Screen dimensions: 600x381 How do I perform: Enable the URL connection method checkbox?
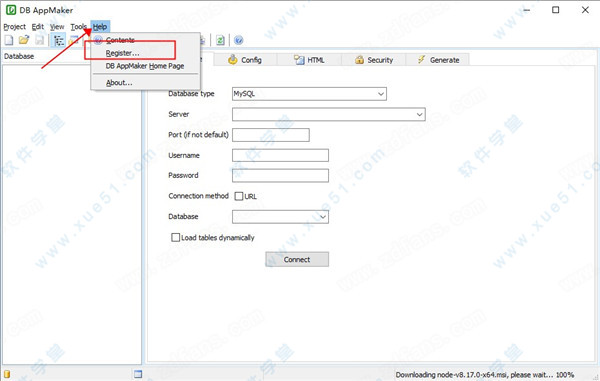point(239,196)
